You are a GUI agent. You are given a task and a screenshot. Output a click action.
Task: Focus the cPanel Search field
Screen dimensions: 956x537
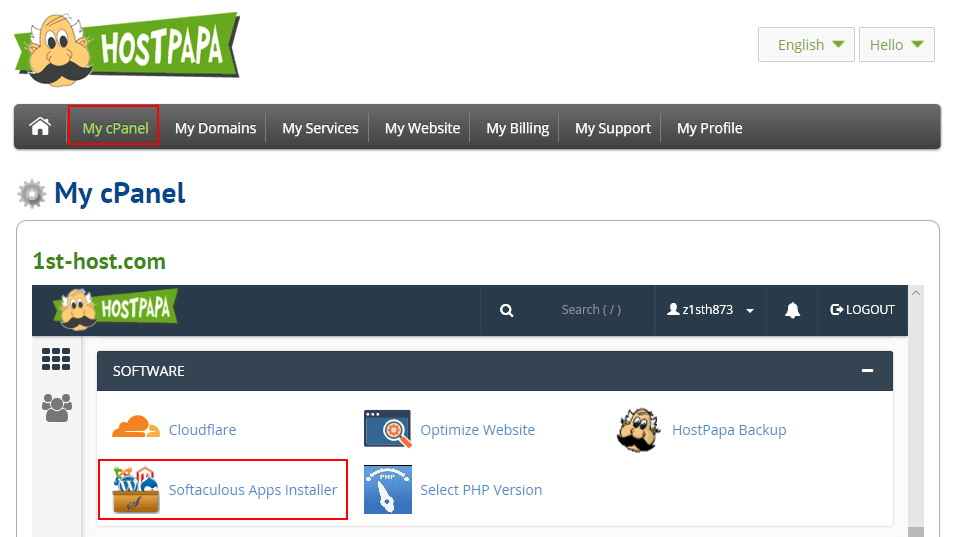(x=591, y=310)
